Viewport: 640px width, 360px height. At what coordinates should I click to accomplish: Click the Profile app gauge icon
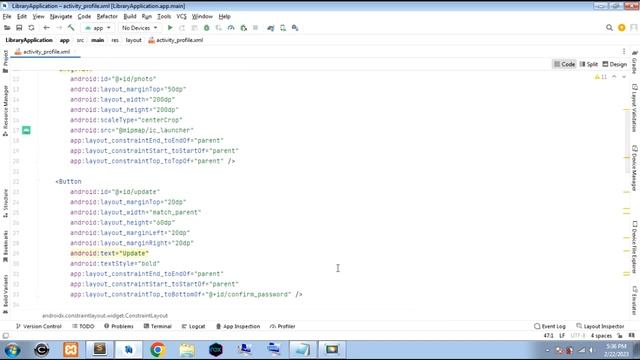231,28
